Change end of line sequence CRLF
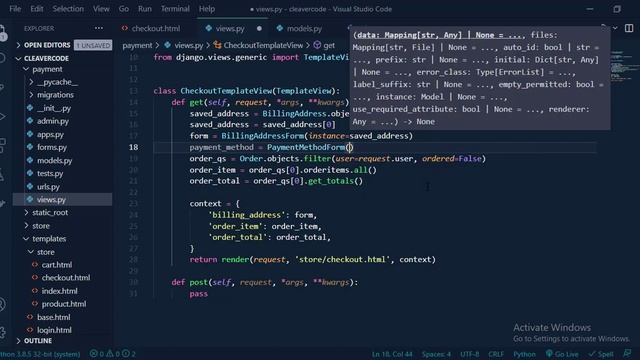640x360 pixels. coord(496,354)
